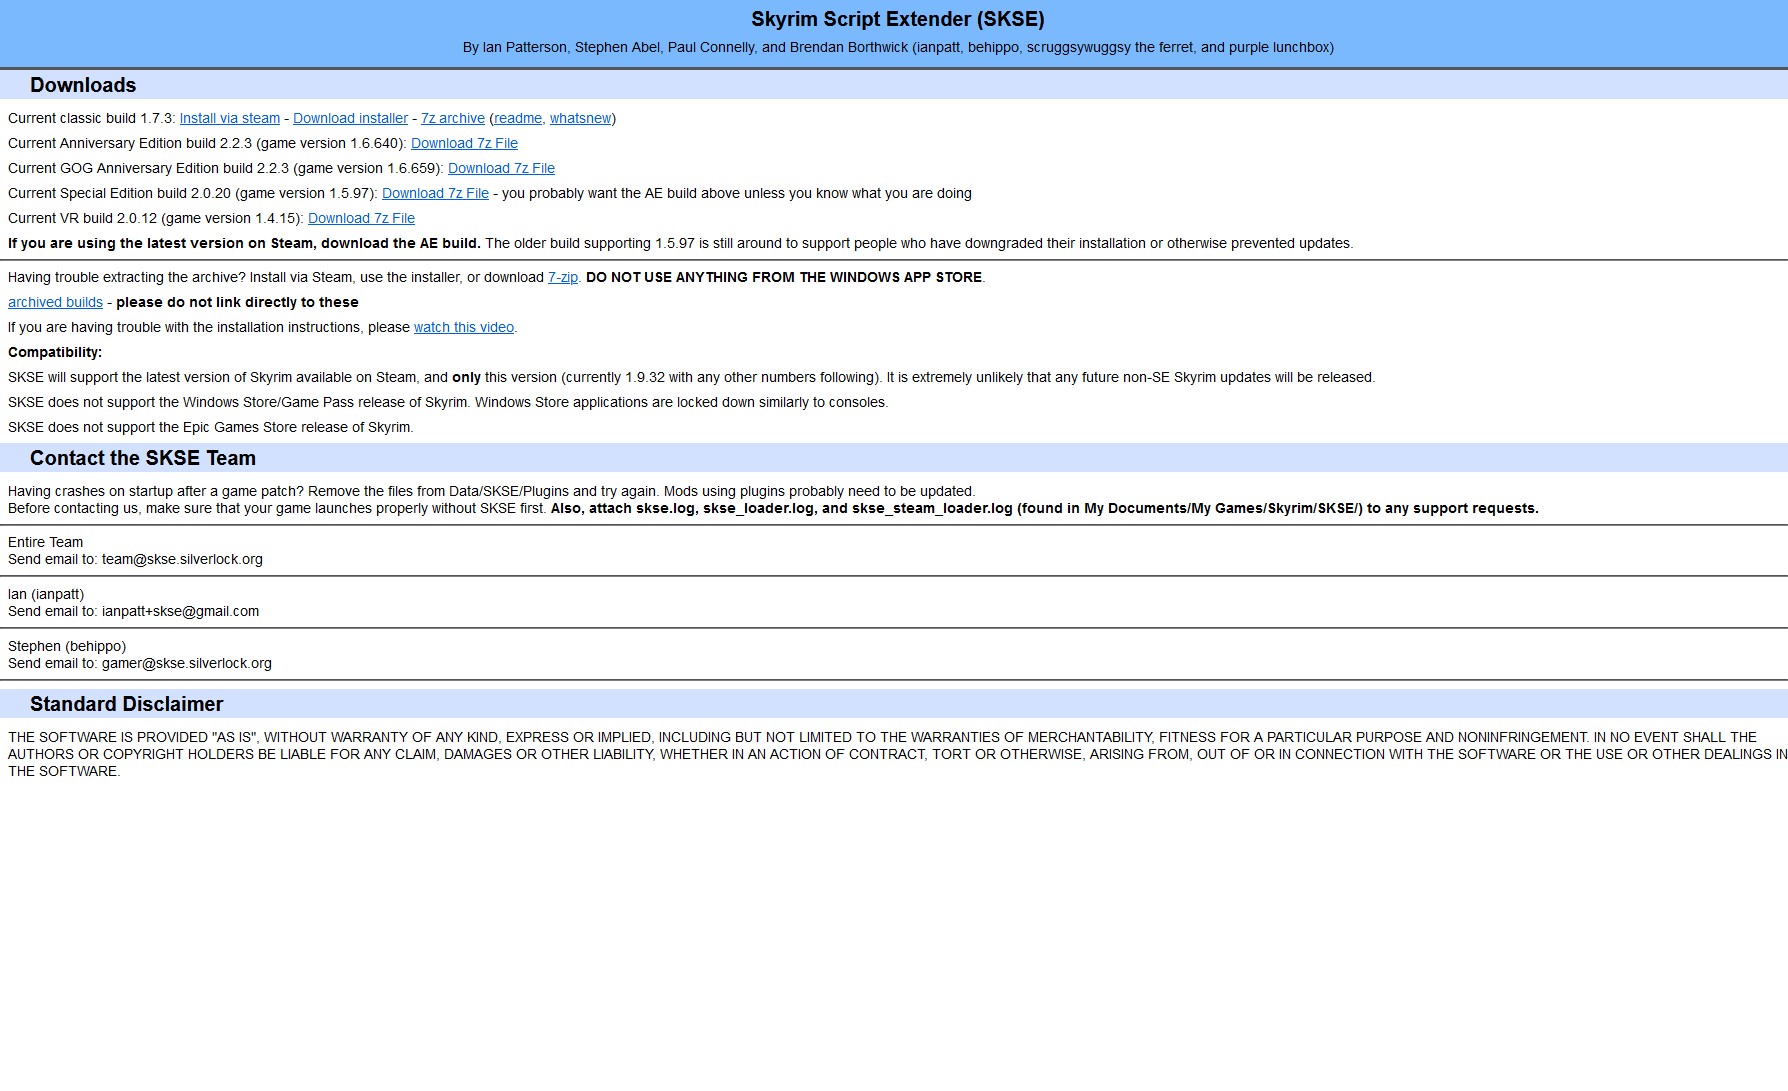Click the 'Download installer' link
The width and height of the screenshot is (1788, 1091).
(350, 118)
